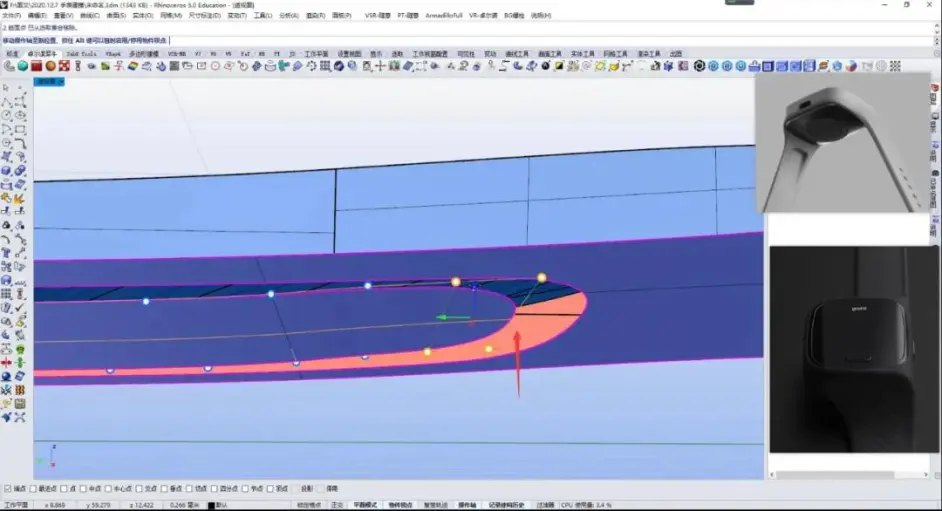The image size is (942, 511).
Task: Select the pointer arrow tool in left sidebar
Action: (7, 88)
